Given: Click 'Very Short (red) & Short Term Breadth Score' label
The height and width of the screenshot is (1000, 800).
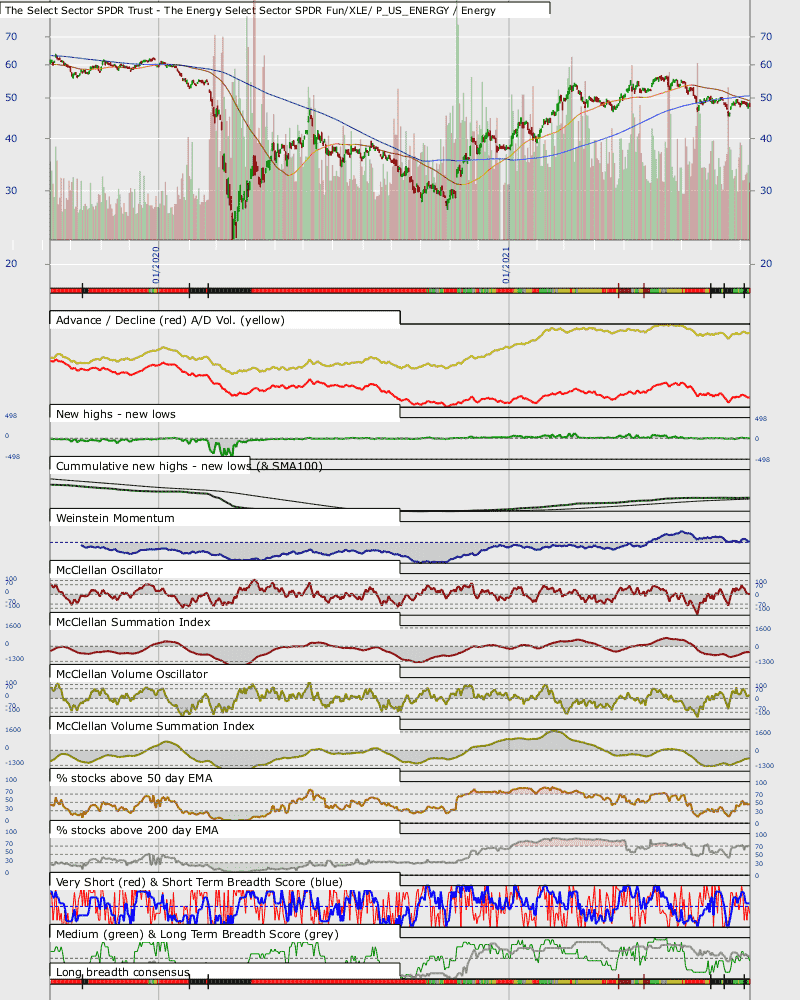Looking at the screenshot, I should click(199, 882).
